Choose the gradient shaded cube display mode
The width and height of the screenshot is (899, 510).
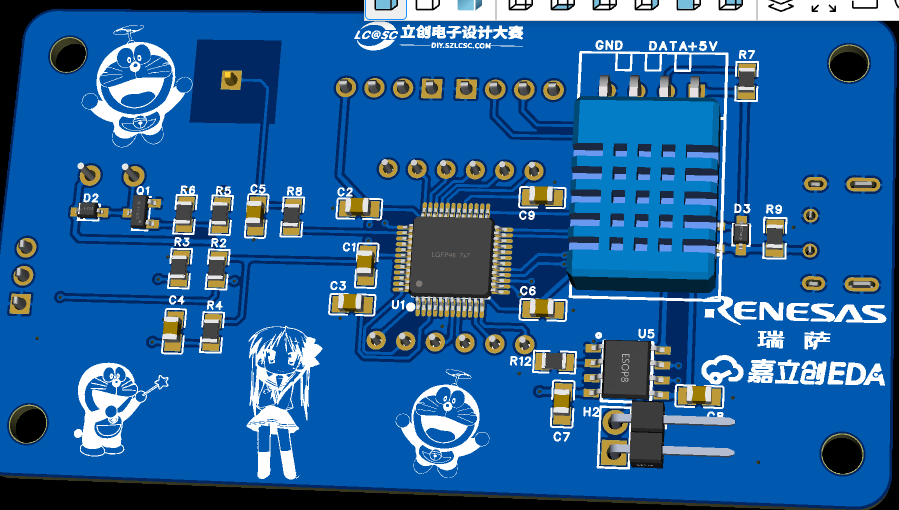pos(470,6)
